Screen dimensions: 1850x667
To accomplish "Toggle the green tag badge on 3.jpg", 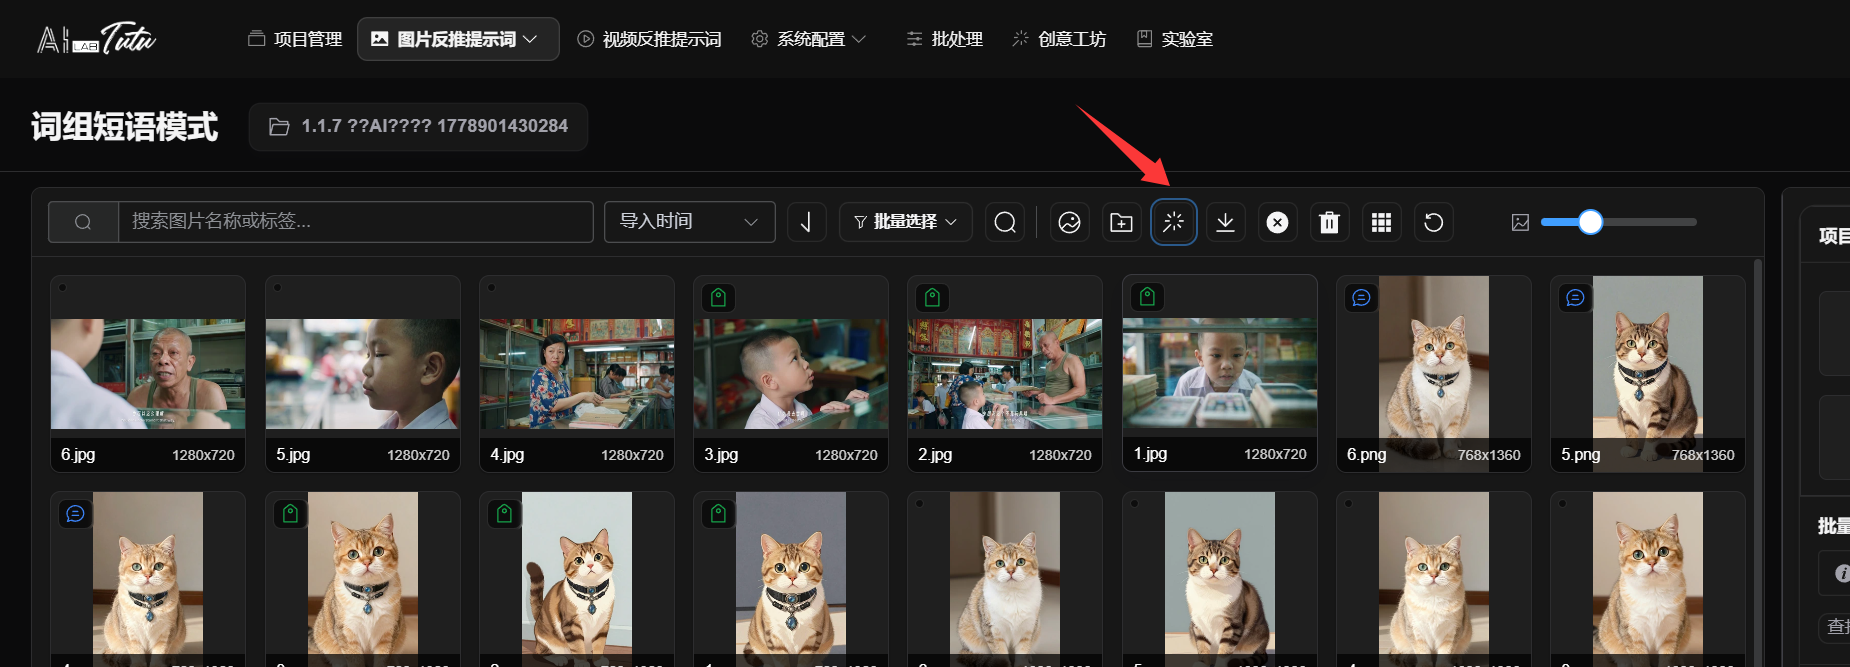I will tap(718, 297).
